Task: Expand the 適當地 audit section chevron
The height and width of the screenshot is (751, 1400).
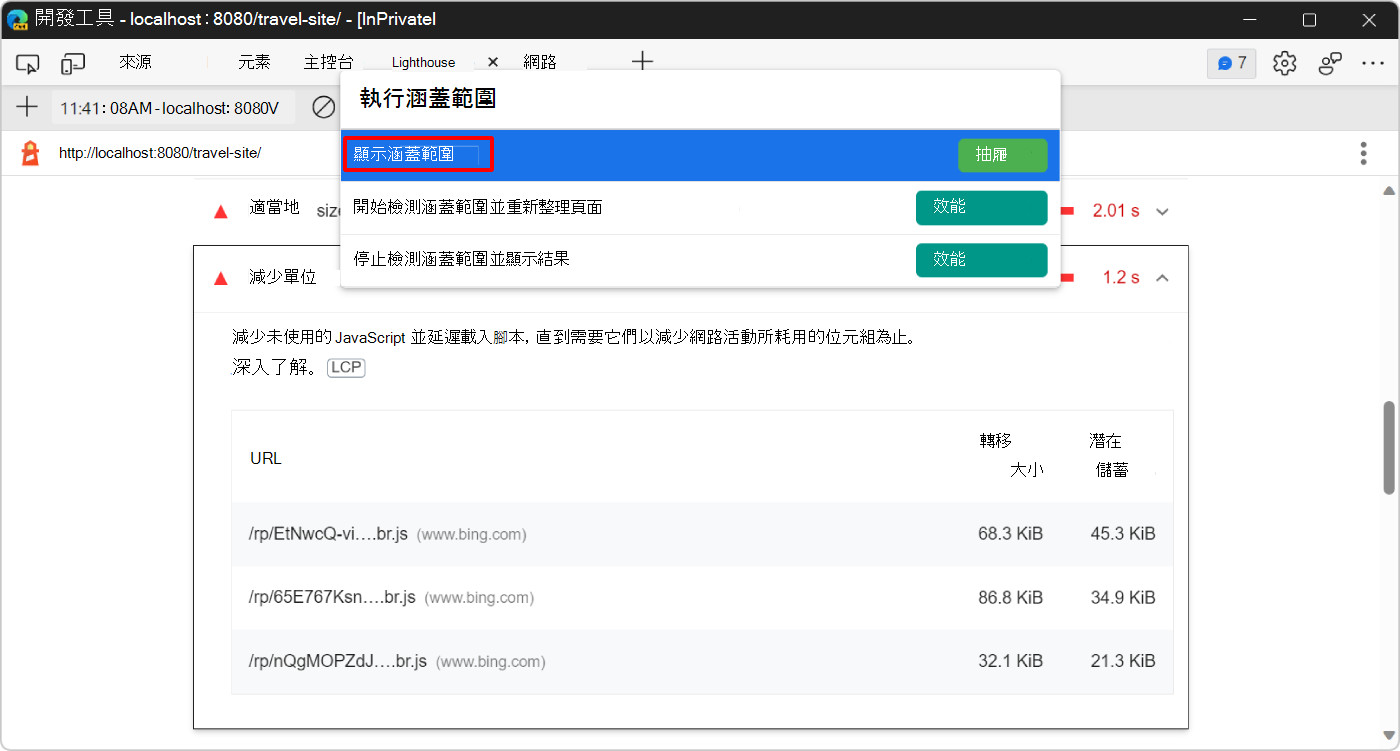Action: [1162, 211]
